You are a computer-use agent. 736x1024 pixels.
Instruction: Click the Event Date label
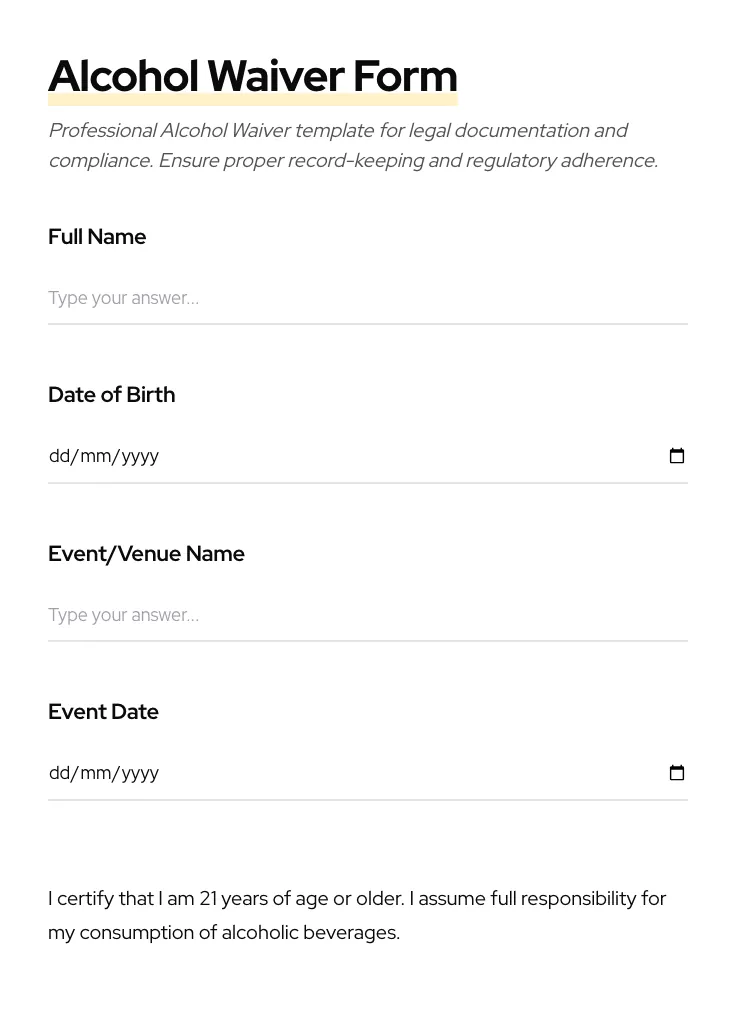tap(103, 712)
